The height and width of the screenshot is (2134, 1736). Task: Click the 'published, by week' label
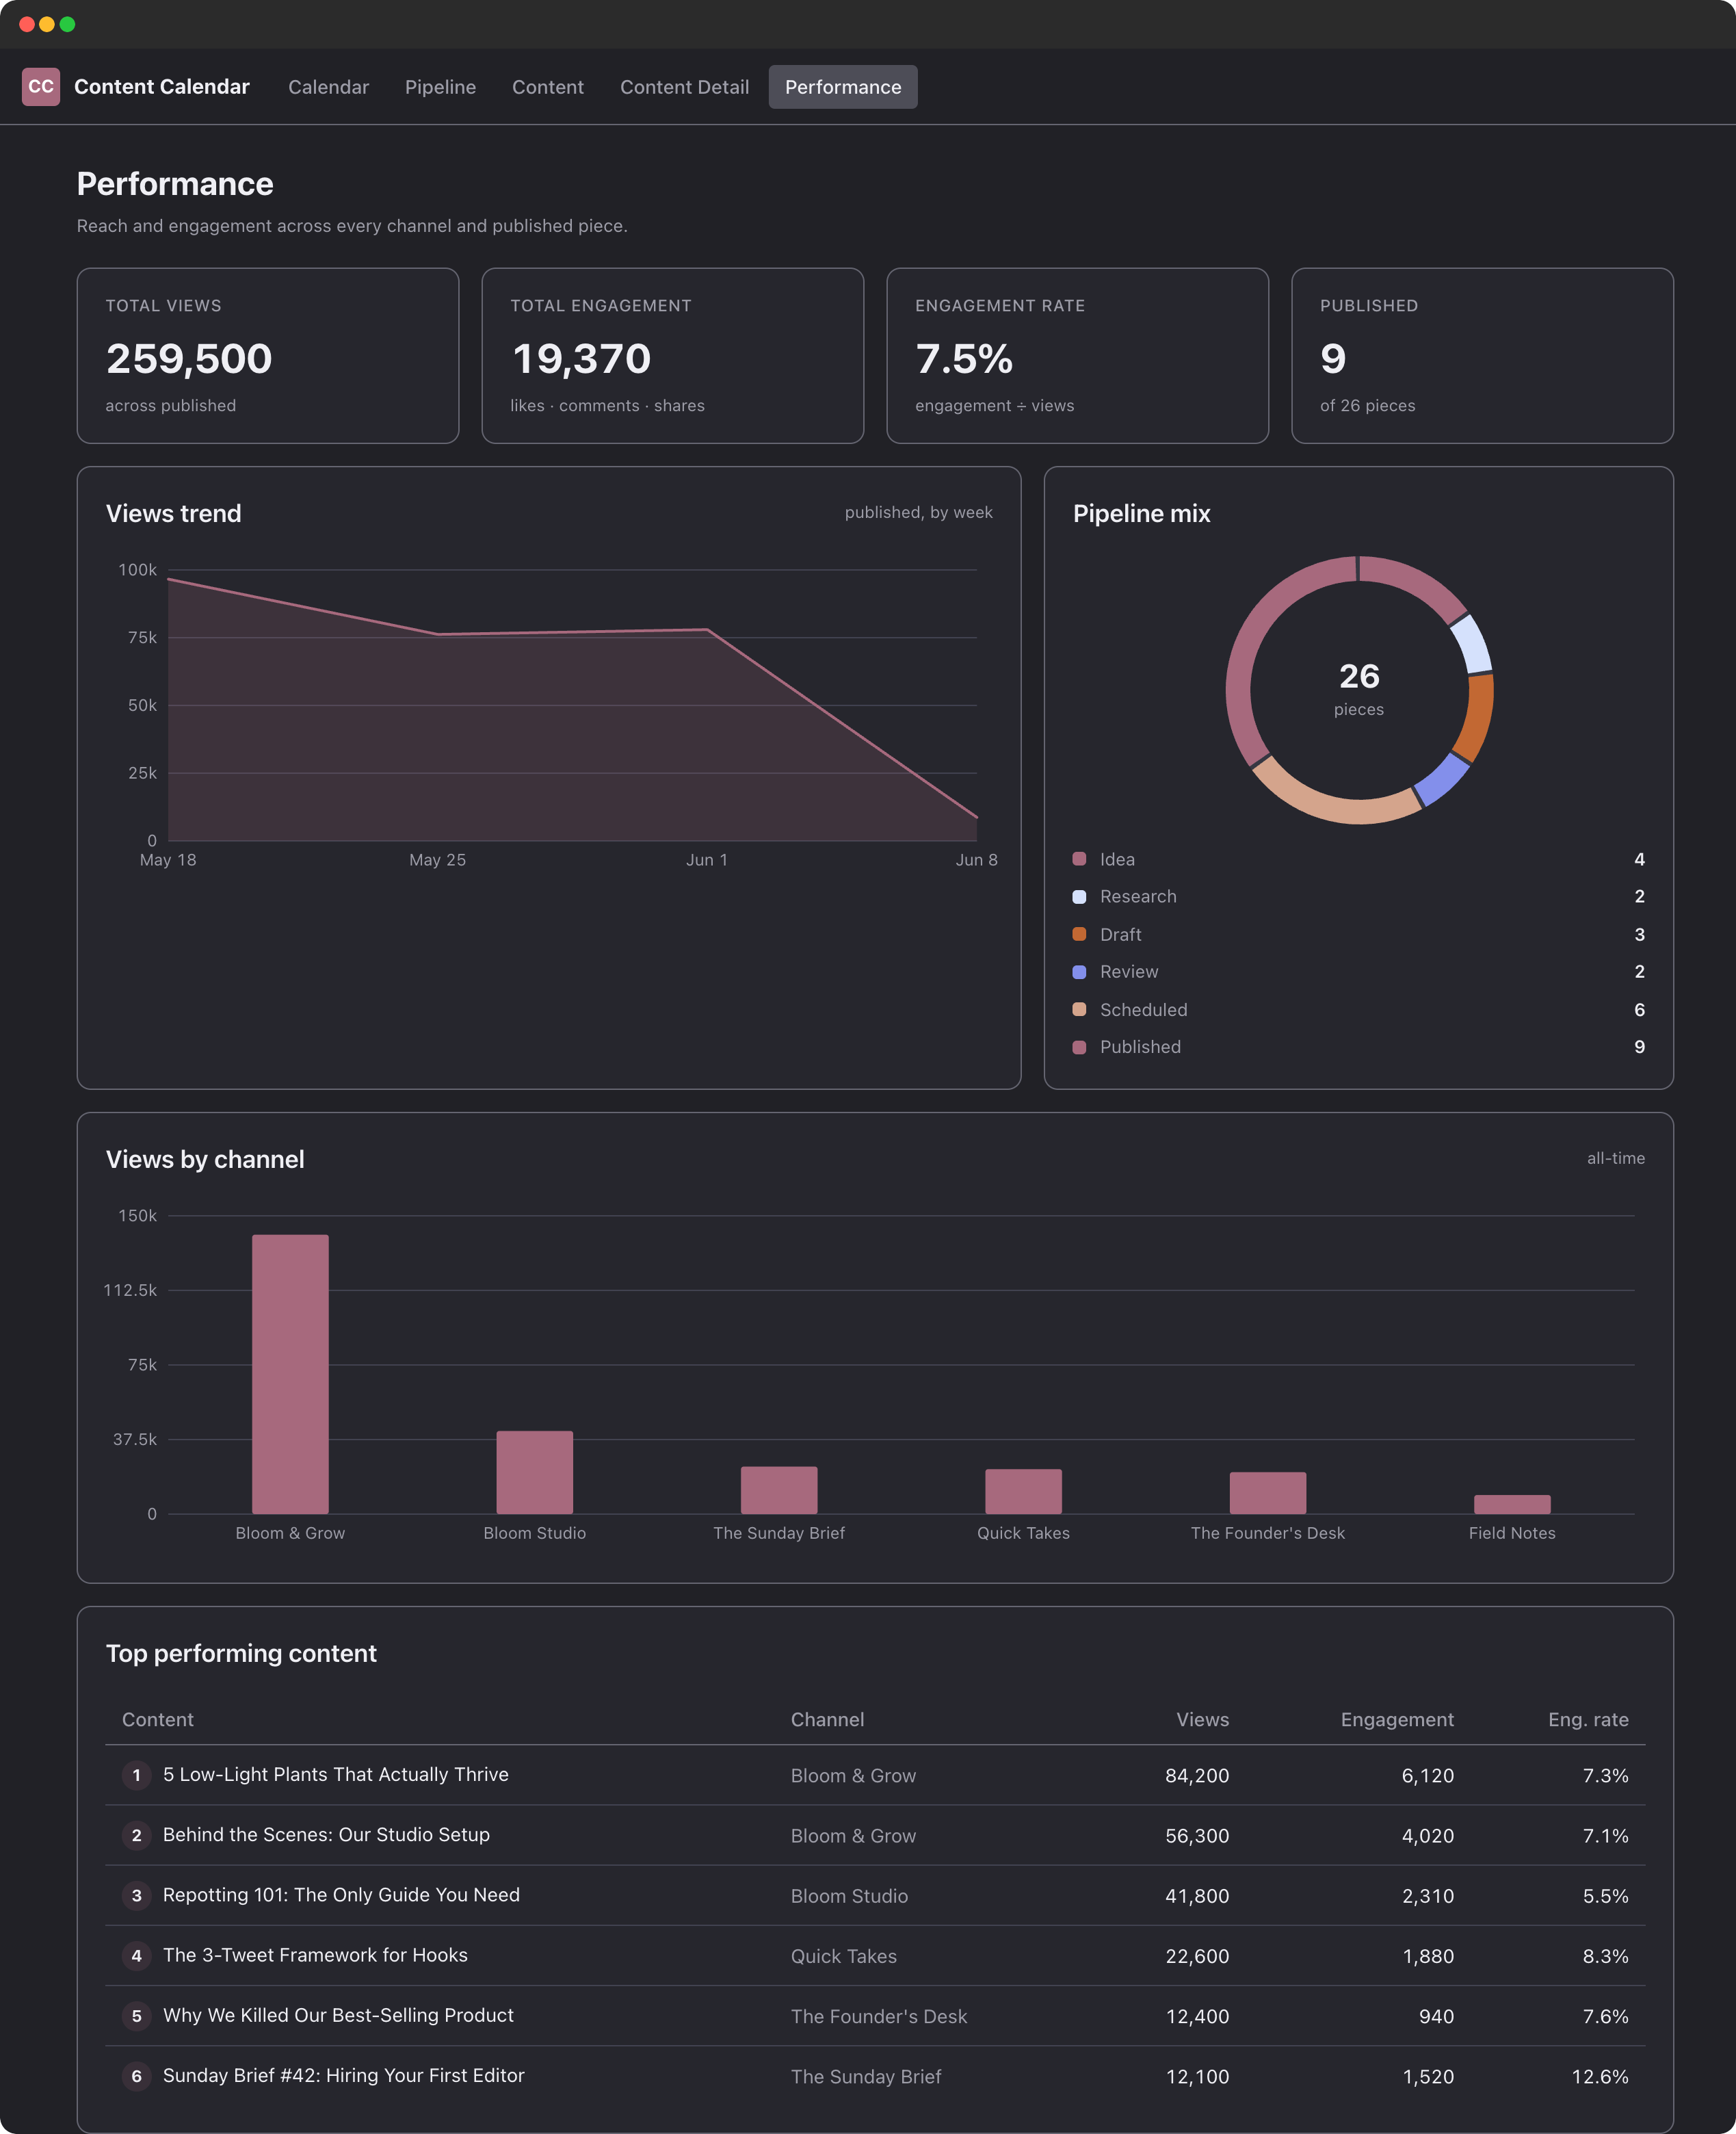click(x=918, y=512)
